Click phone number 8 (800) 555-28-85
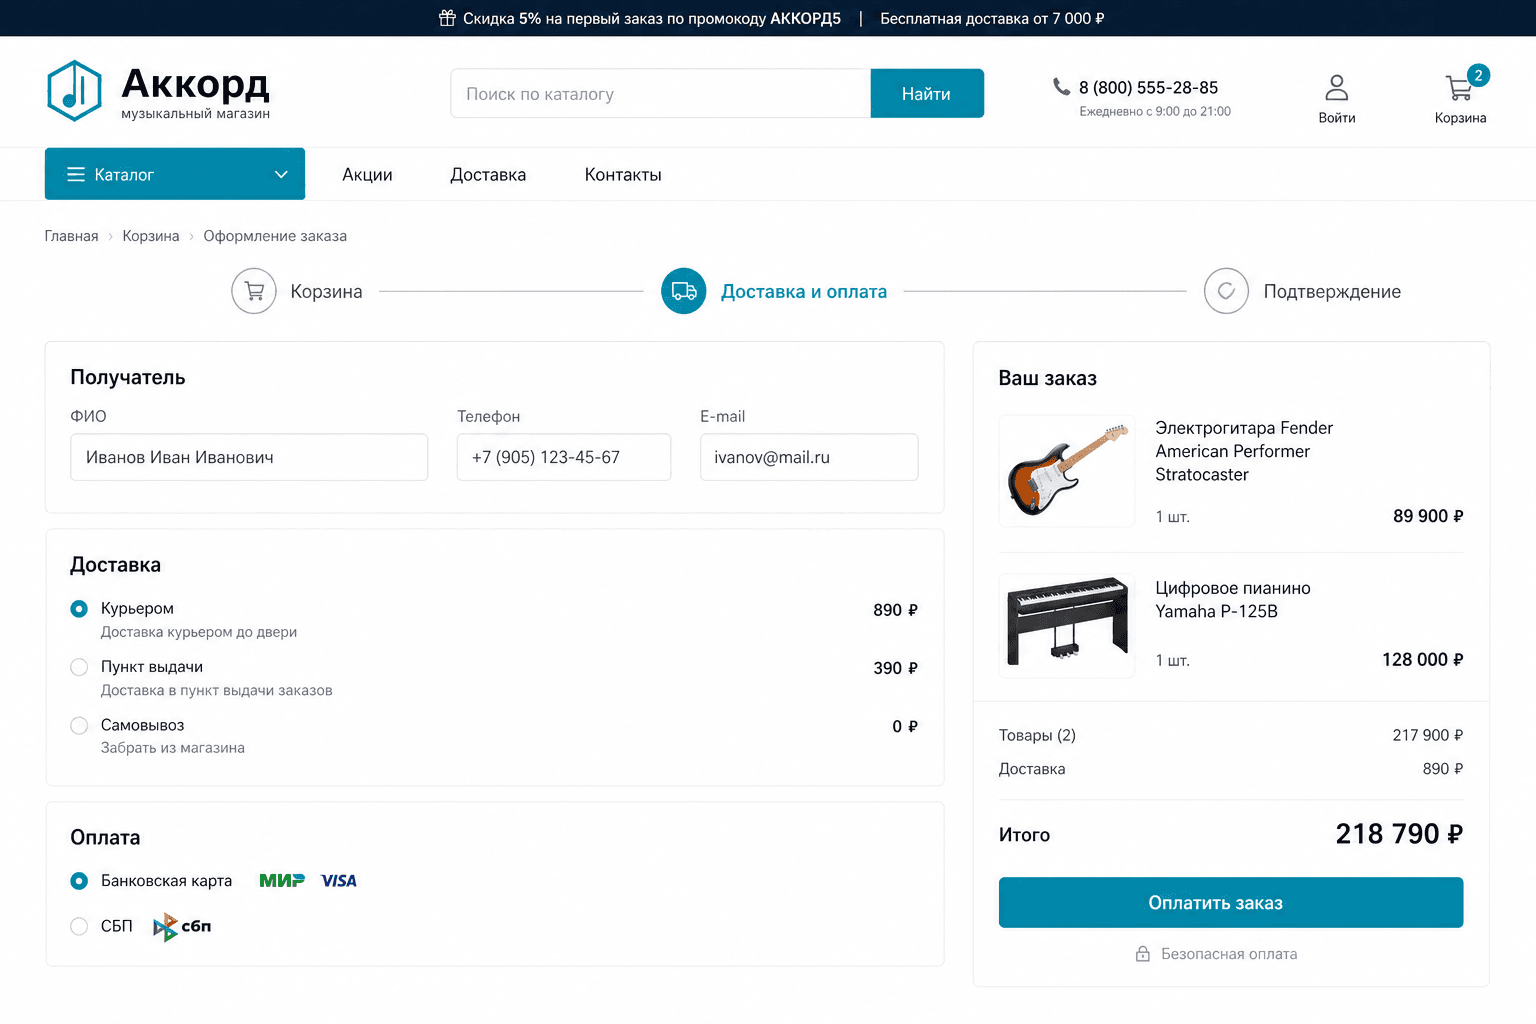Screen dimensions: 1536x1024 pyautogui.click(x=1148, y=88)
